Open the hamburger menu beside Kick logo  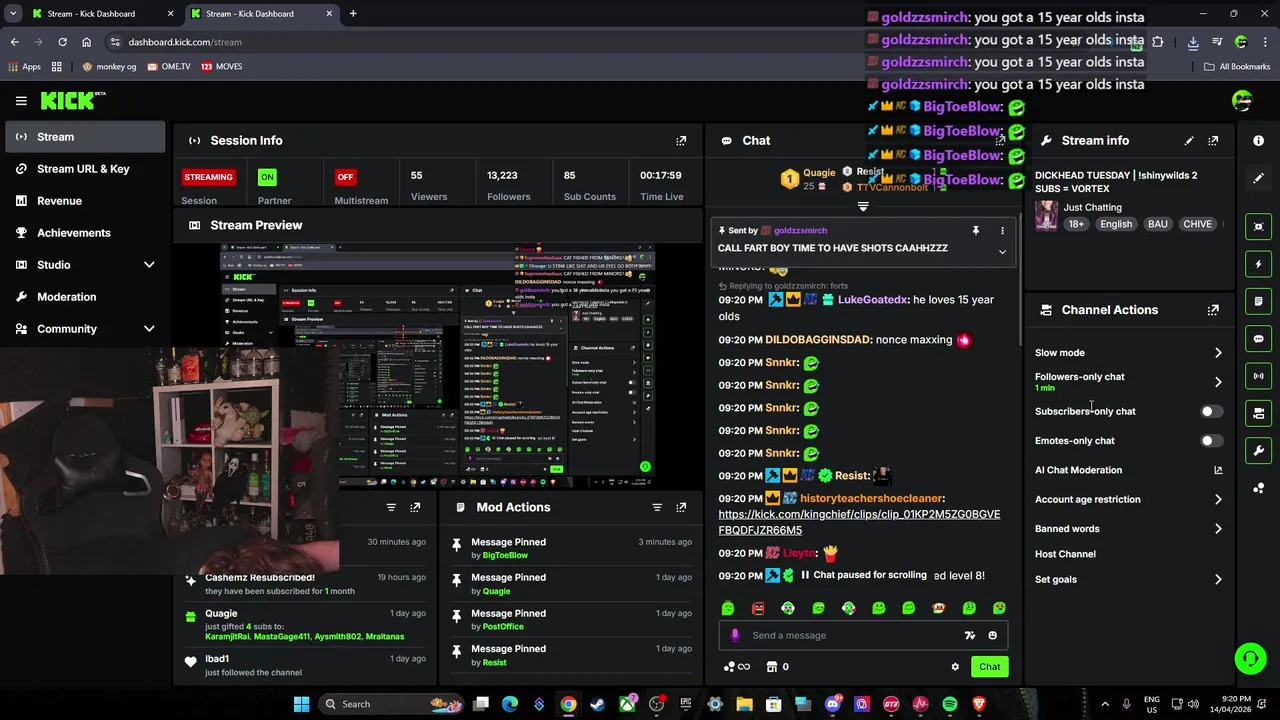pyautogui.click(x=21, y=100)
